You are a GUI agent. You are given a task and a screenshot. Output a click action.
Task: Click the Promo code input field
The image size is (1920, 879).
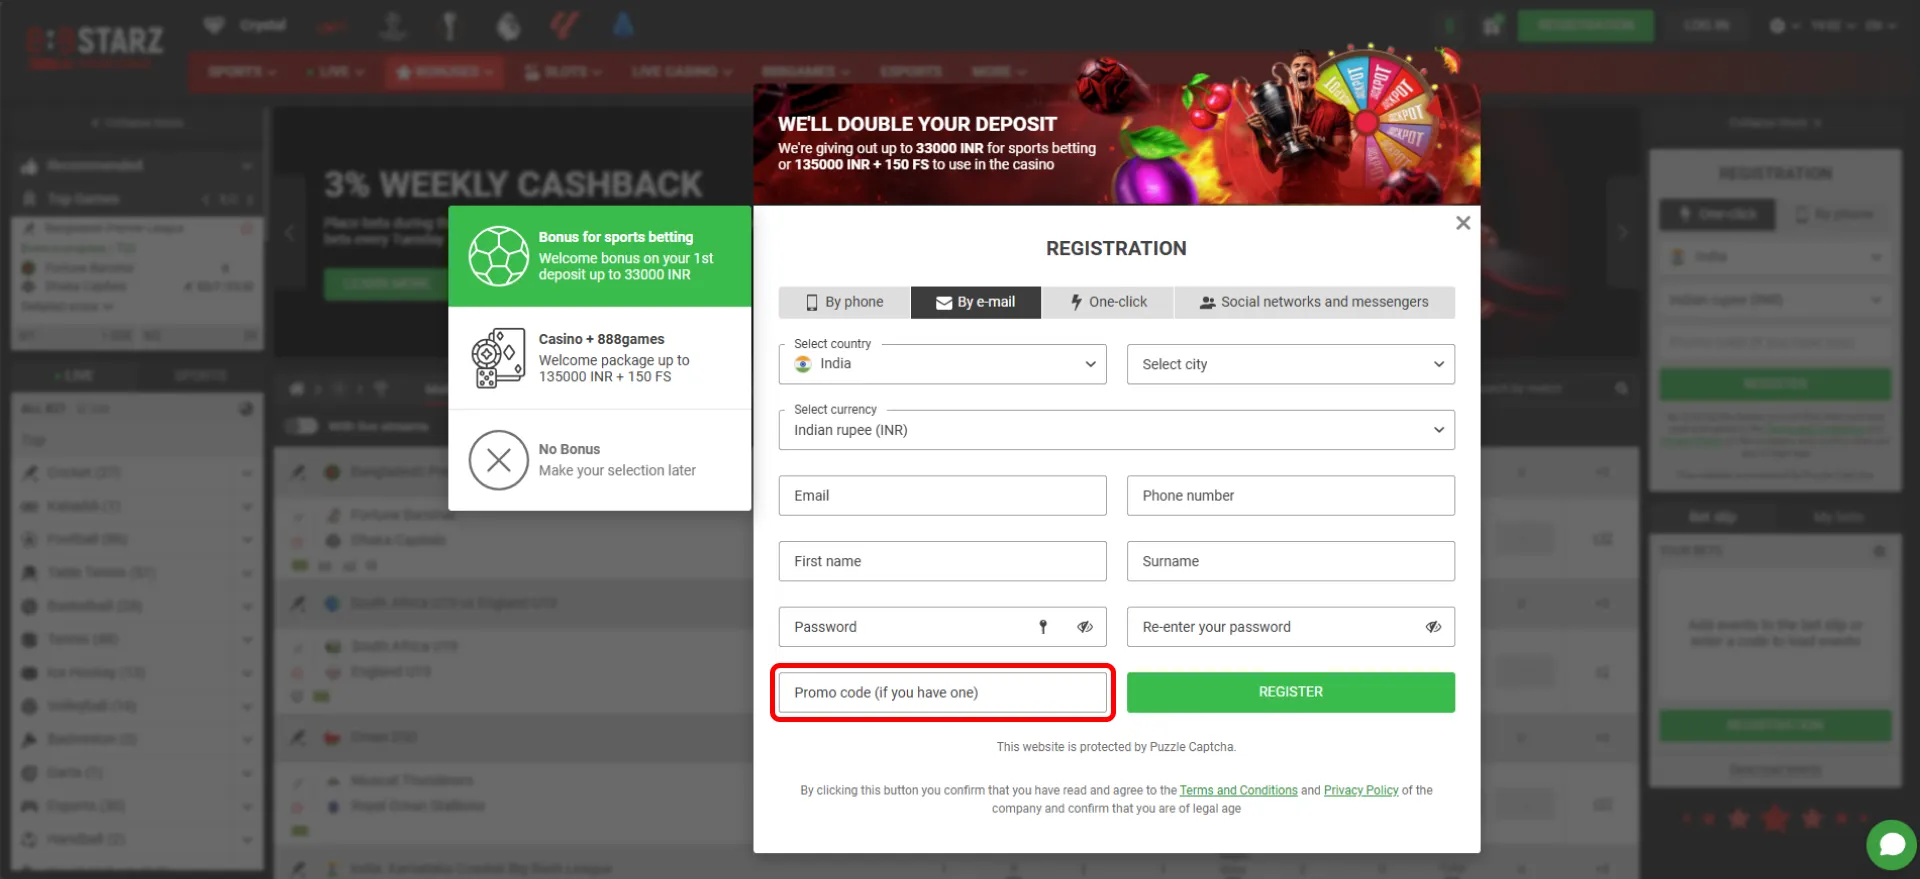tap(942, 692)
